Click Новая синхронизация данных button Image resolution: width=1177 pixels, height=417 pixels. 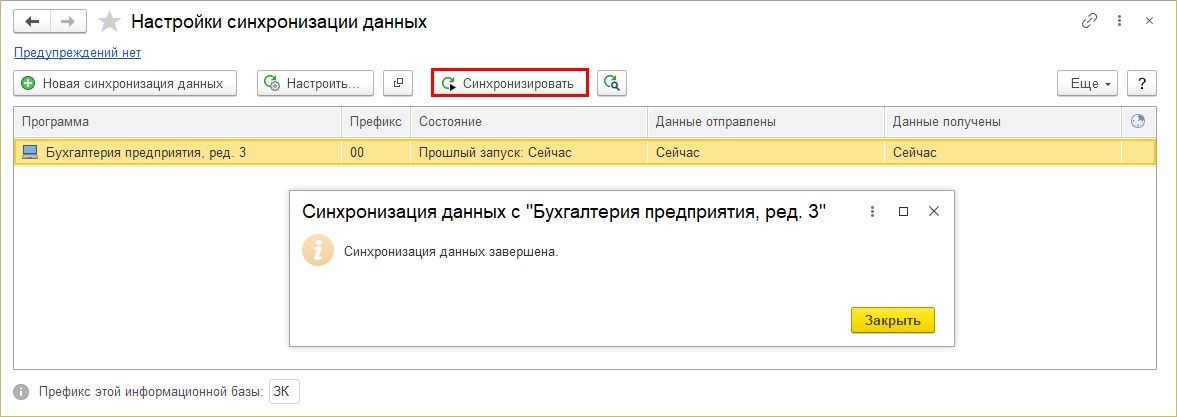coord(125,83)
